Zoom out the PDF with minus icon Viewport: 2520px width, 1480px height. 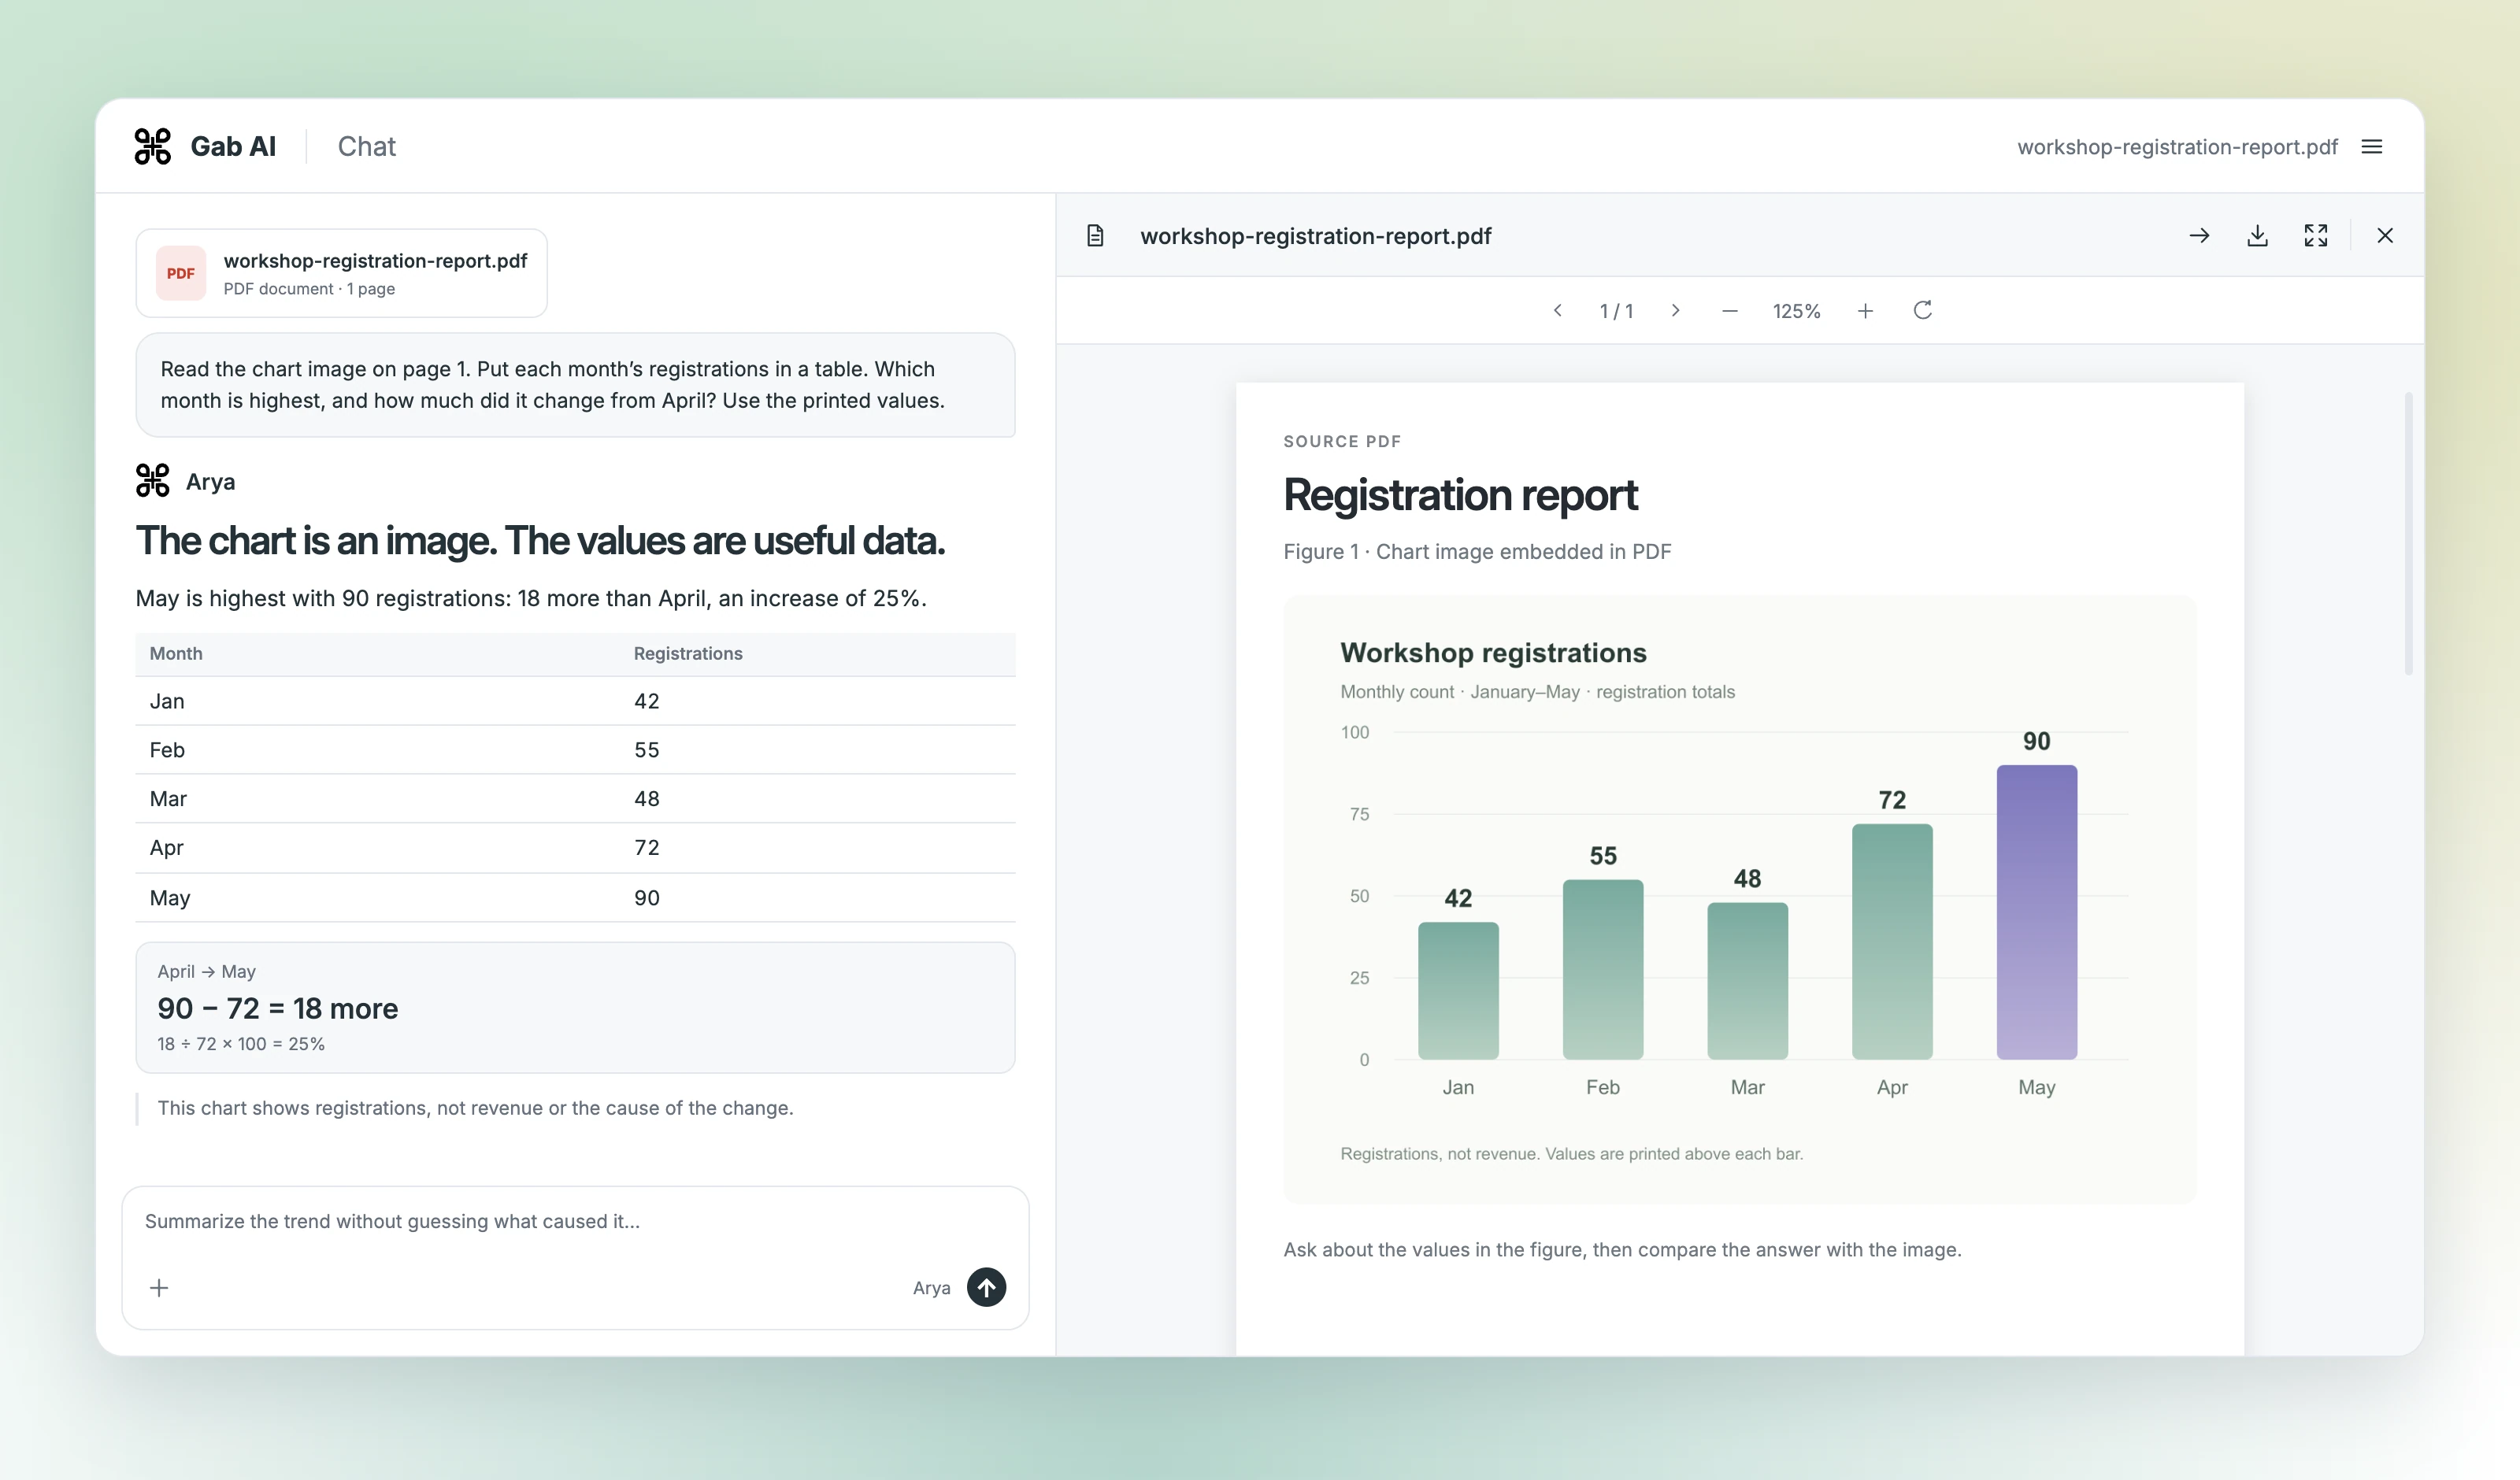point(1730,311)
